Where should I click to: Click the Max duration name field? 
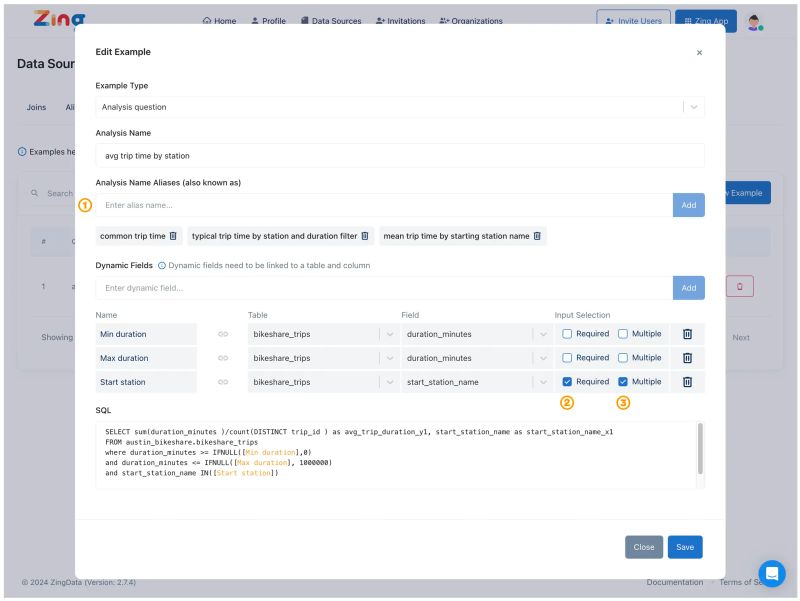pyautogui.click(x=146, y=358)
